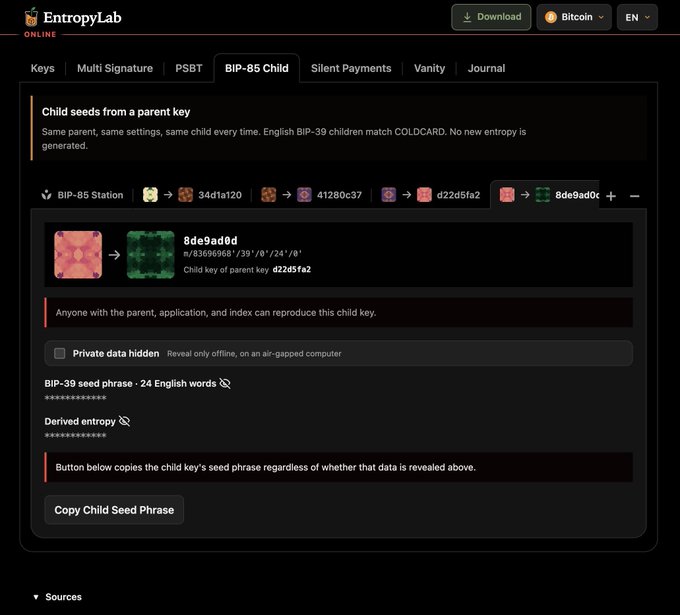
Task: Click yellow identicon in 34d1a120 tab
Action: tap(150, 195)
